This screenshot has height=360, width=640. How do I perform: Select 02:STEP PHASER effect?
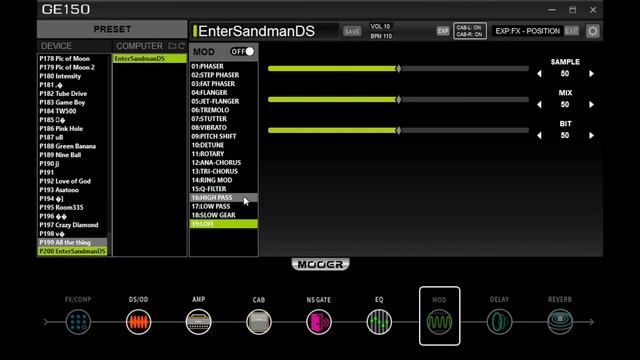[224, 75]
